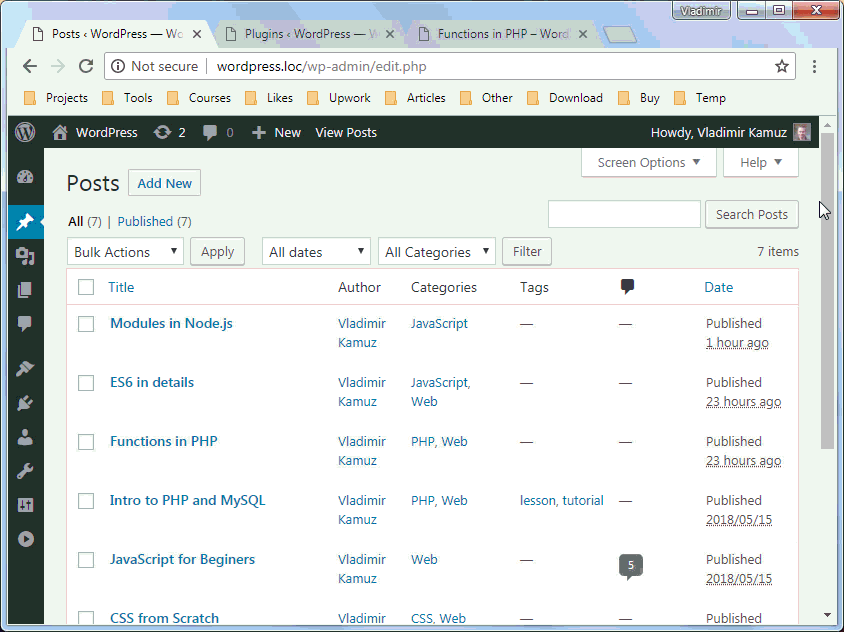Open the Pages sidebar icon
The height and width of the screenshot is (632, 844).
pyautogui.click(x=25, y=290)
